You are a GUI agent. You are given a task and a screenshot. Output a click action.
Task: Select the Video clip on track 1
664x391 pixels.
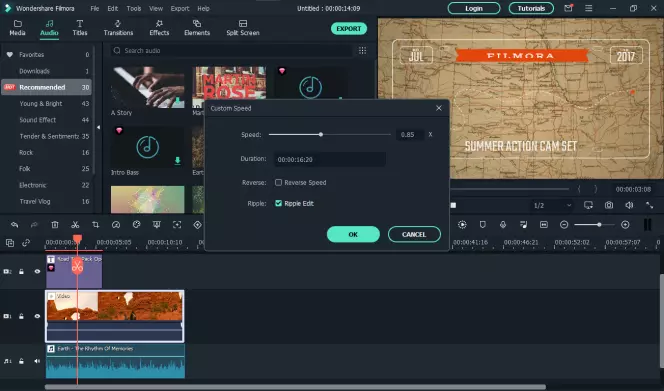115,316
